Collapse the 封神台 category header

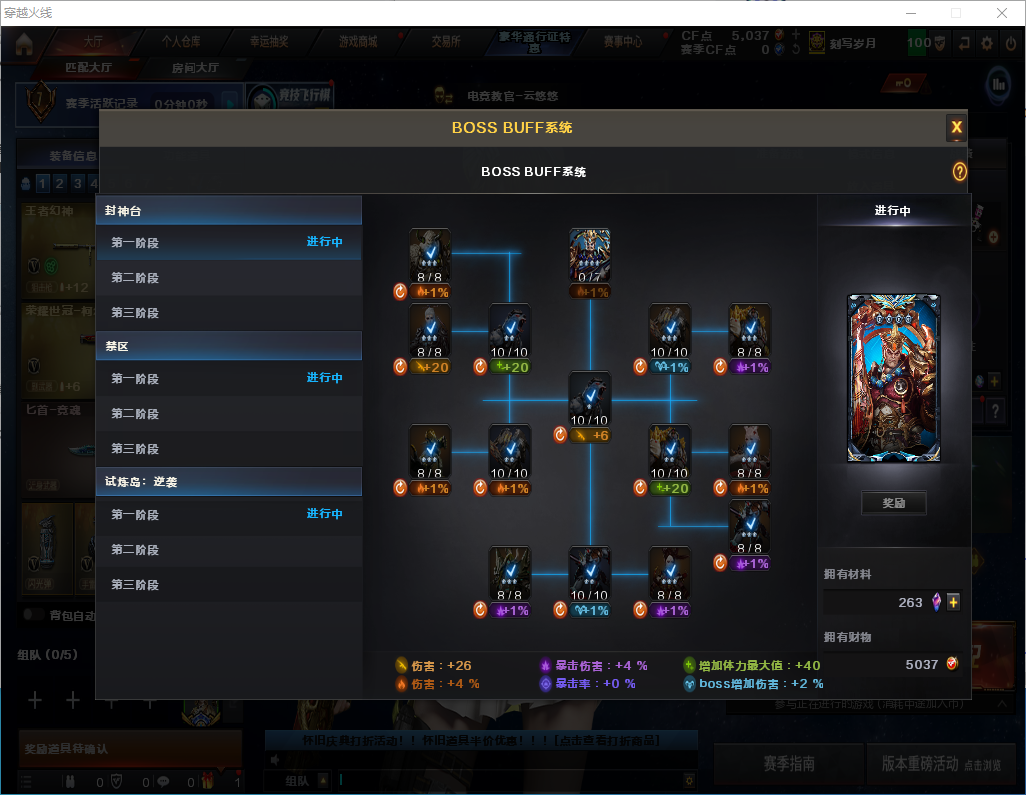(x=229, y=210)
